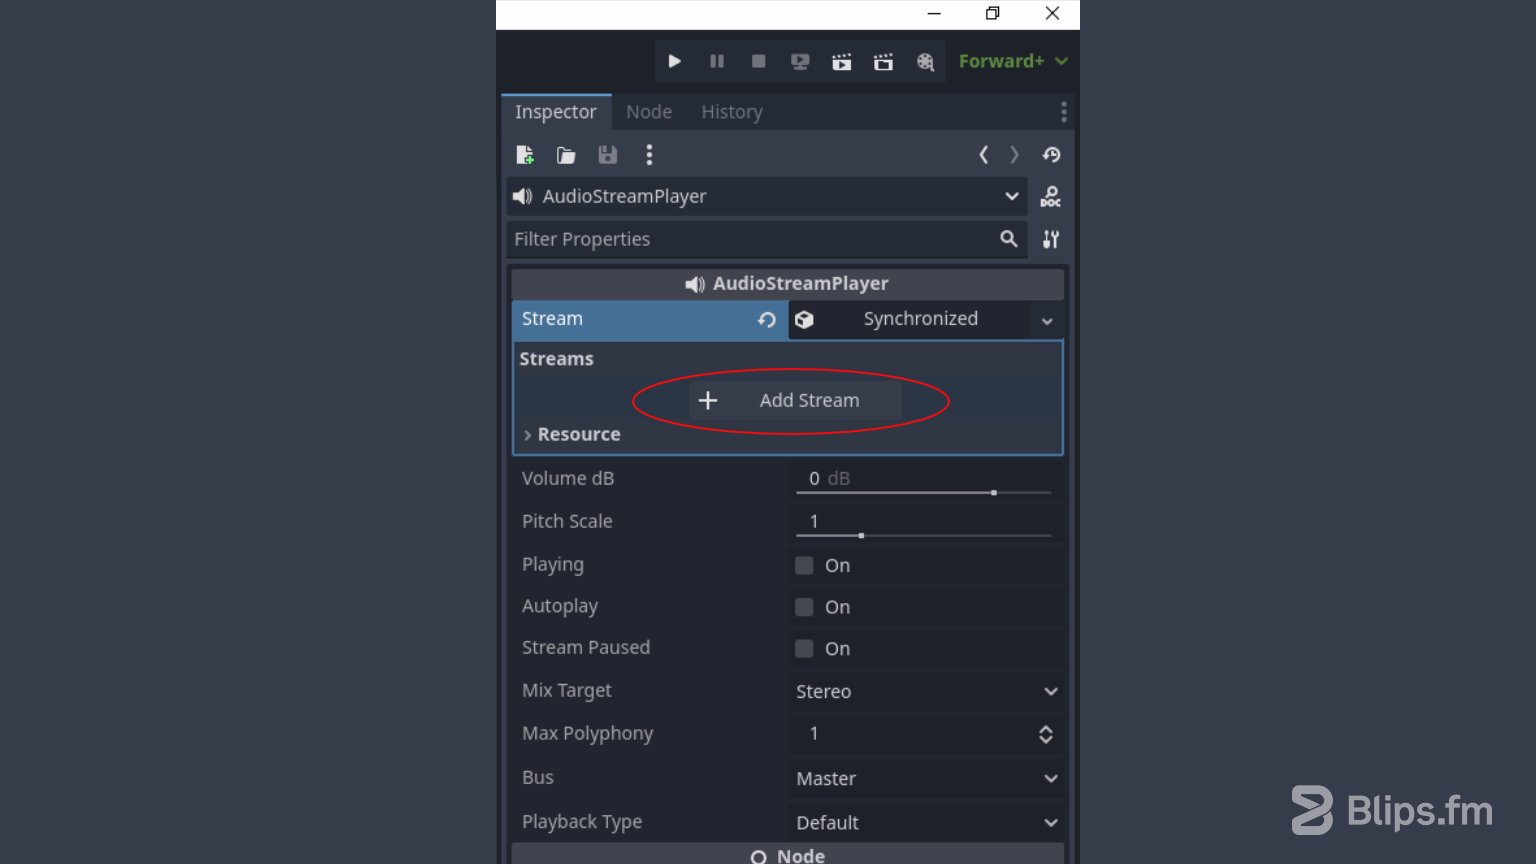
Task: Save the currently edited resource
Action: coord(607,155)
